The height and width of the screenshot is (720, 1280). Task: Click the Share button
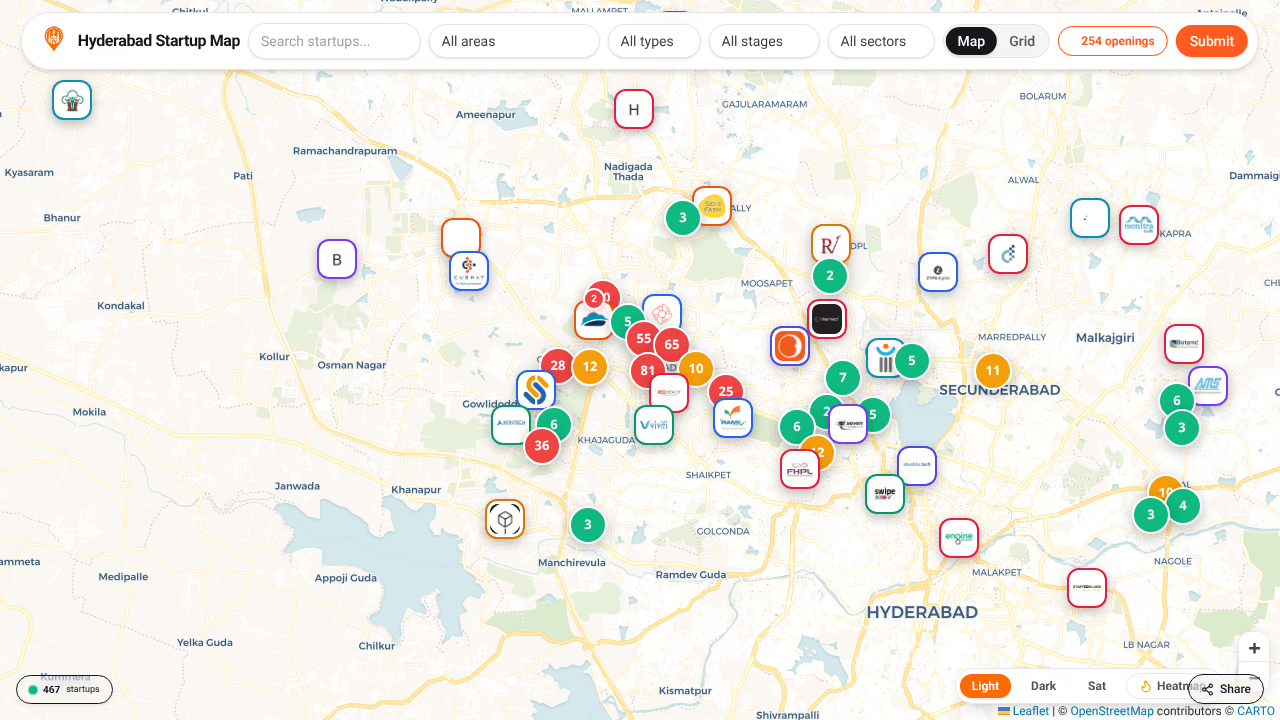[1226, 689]
